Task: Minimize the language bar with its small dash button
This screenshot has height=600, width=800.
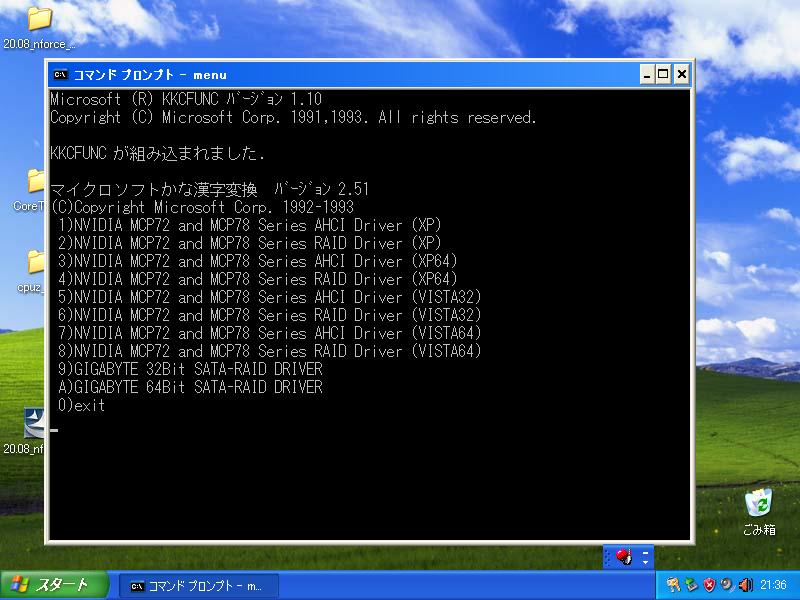Action: pos(645,552)
